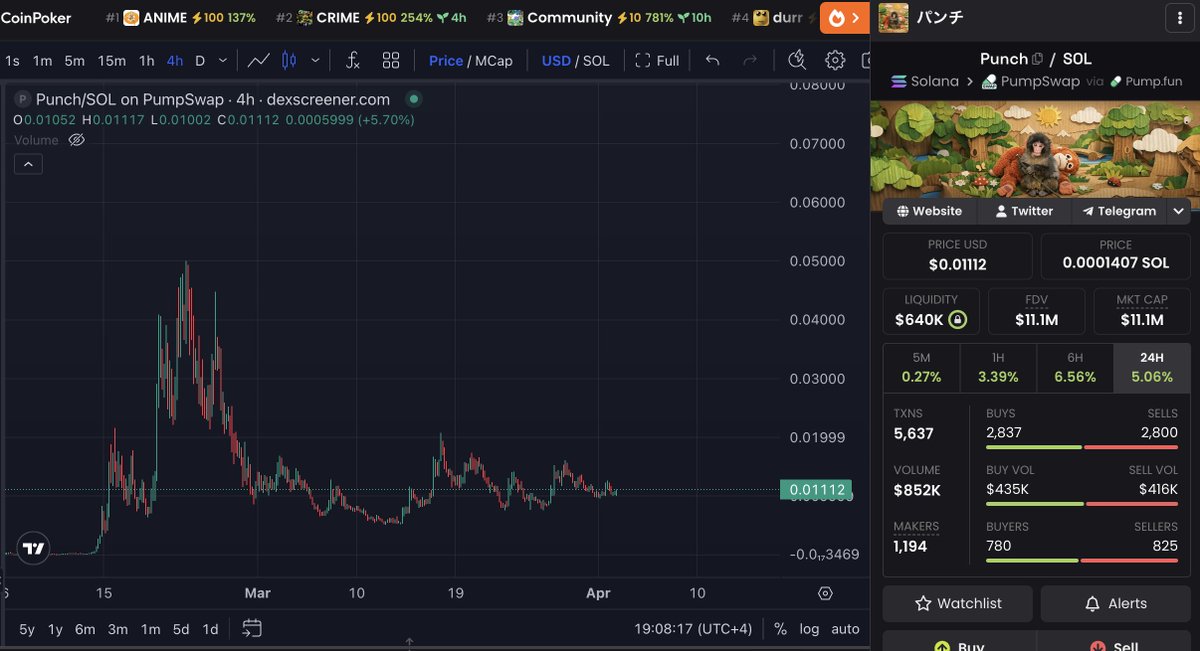Open the go-to-date calendar icon
1200x651 pixels.
(x=252, y=629)
